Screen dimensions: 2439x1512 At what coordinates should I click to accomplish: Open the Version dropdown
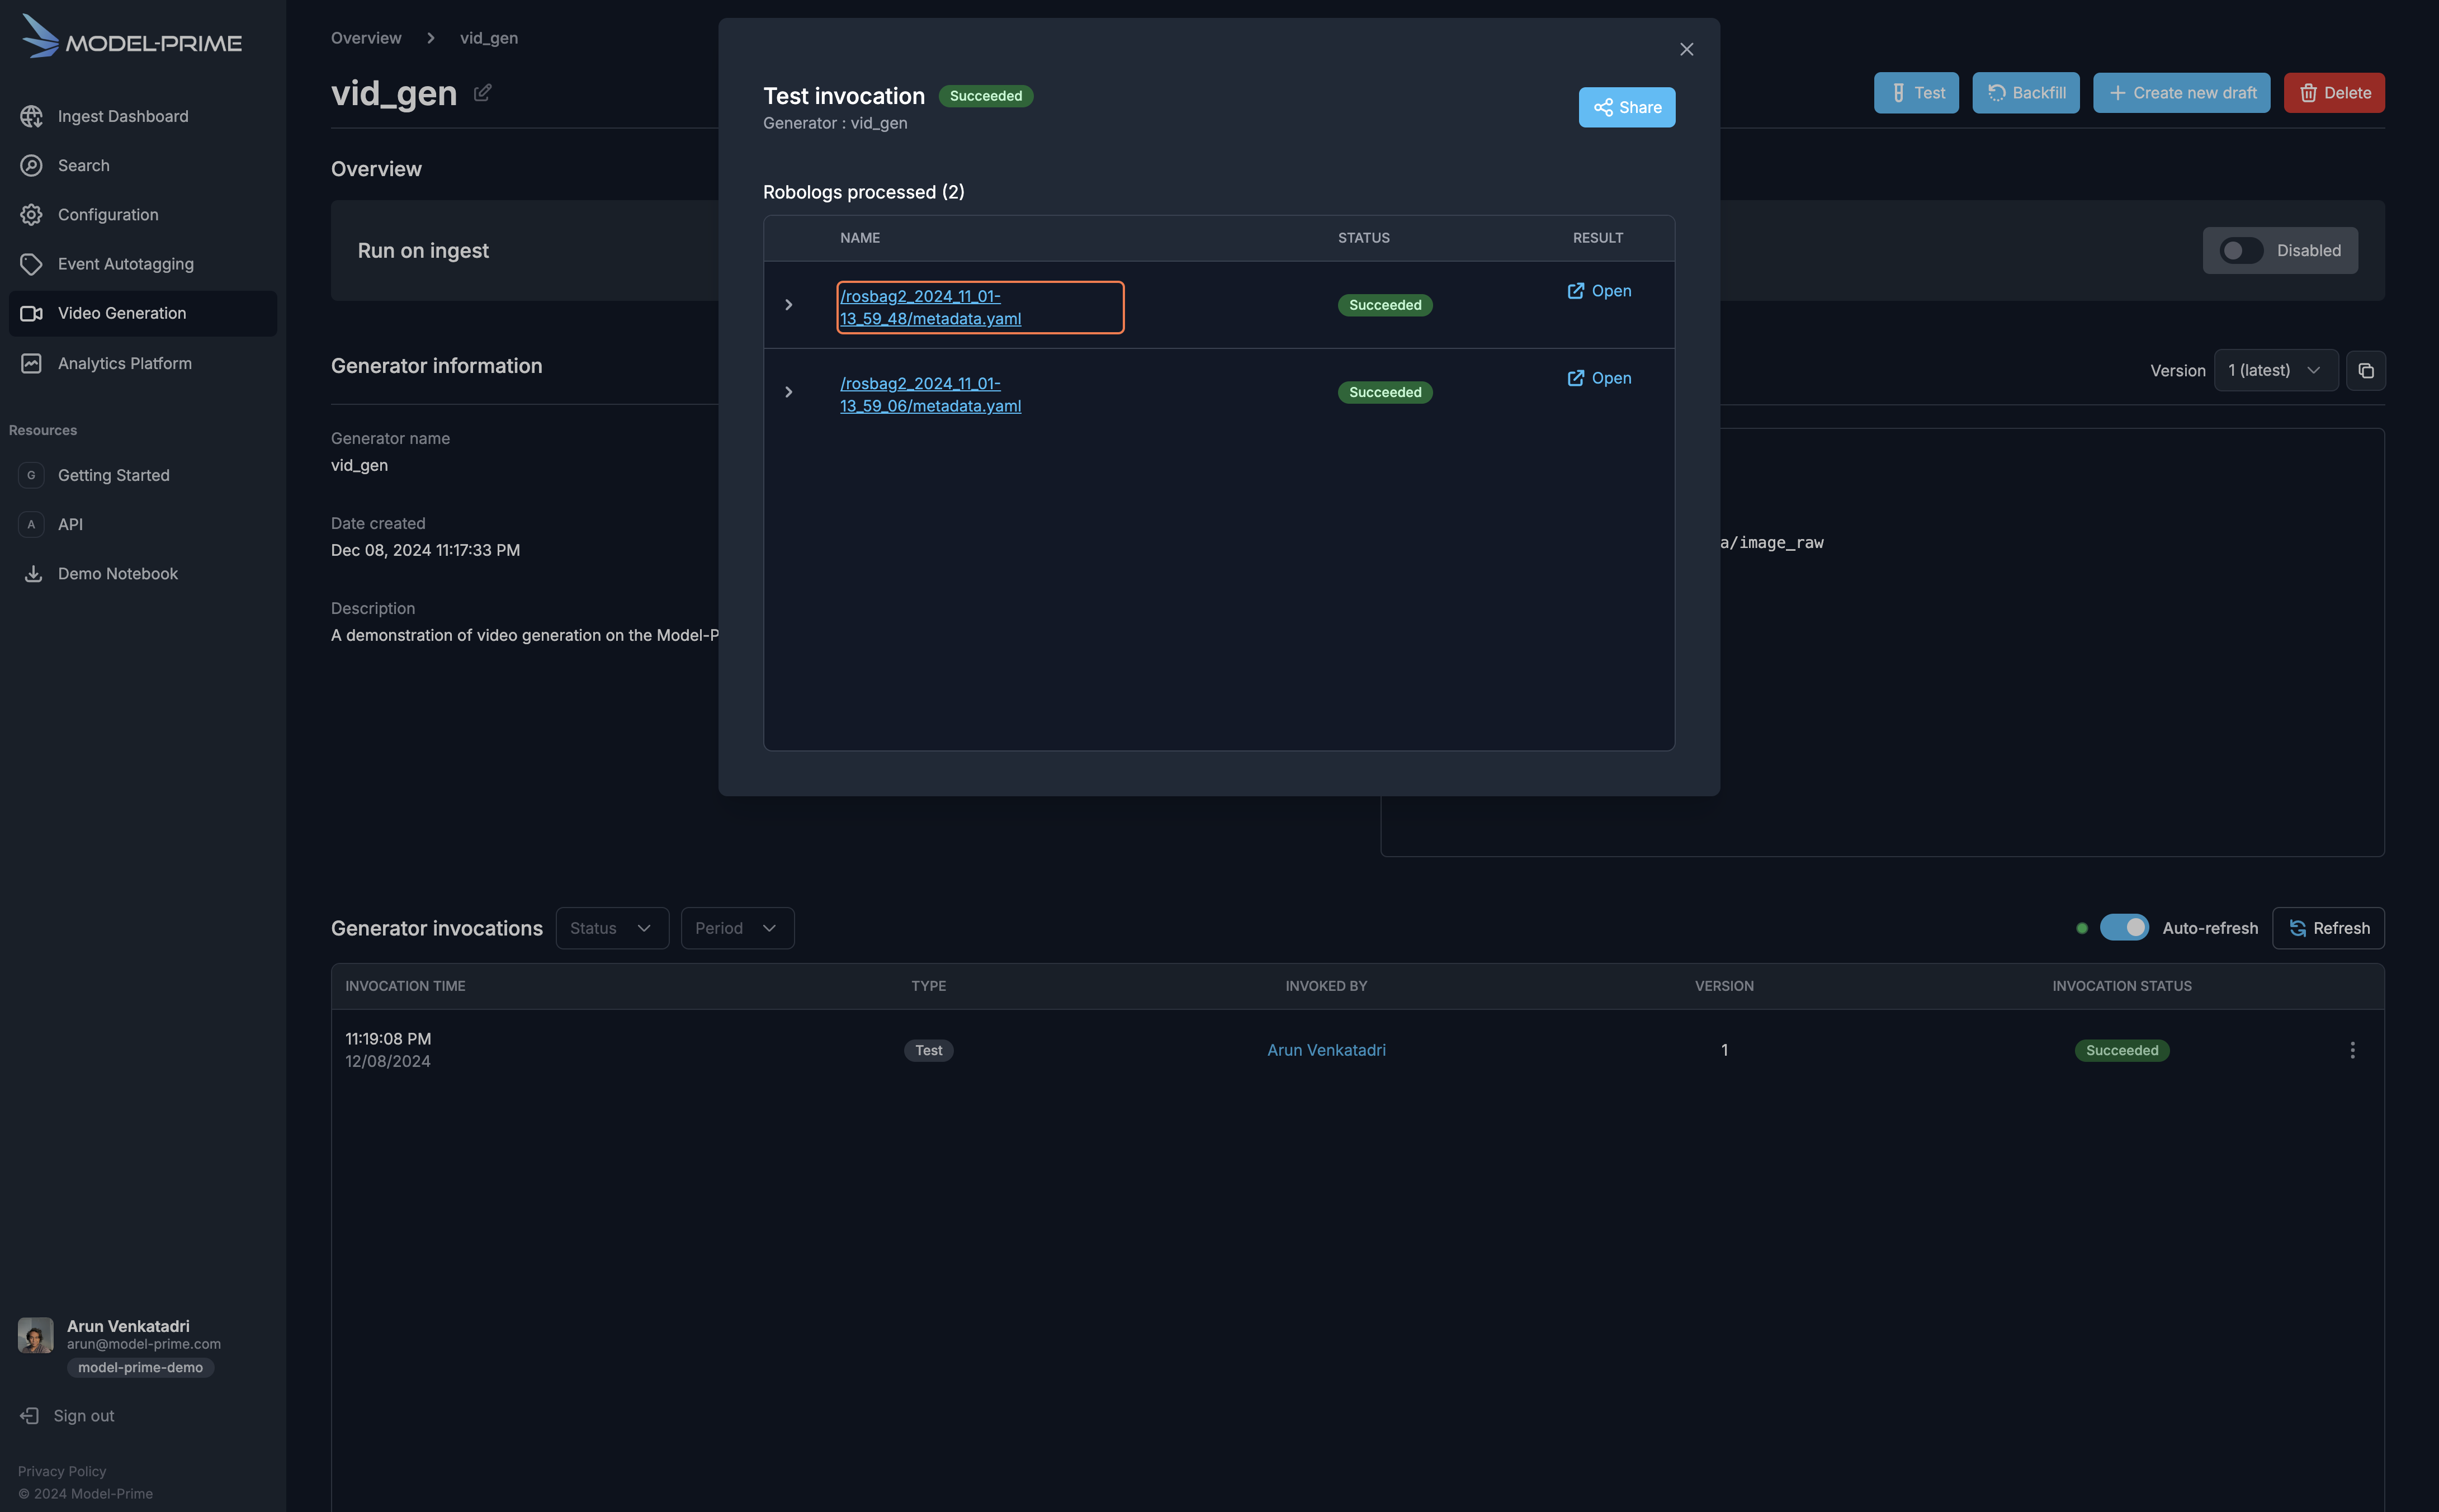[x=2275, y=370]
